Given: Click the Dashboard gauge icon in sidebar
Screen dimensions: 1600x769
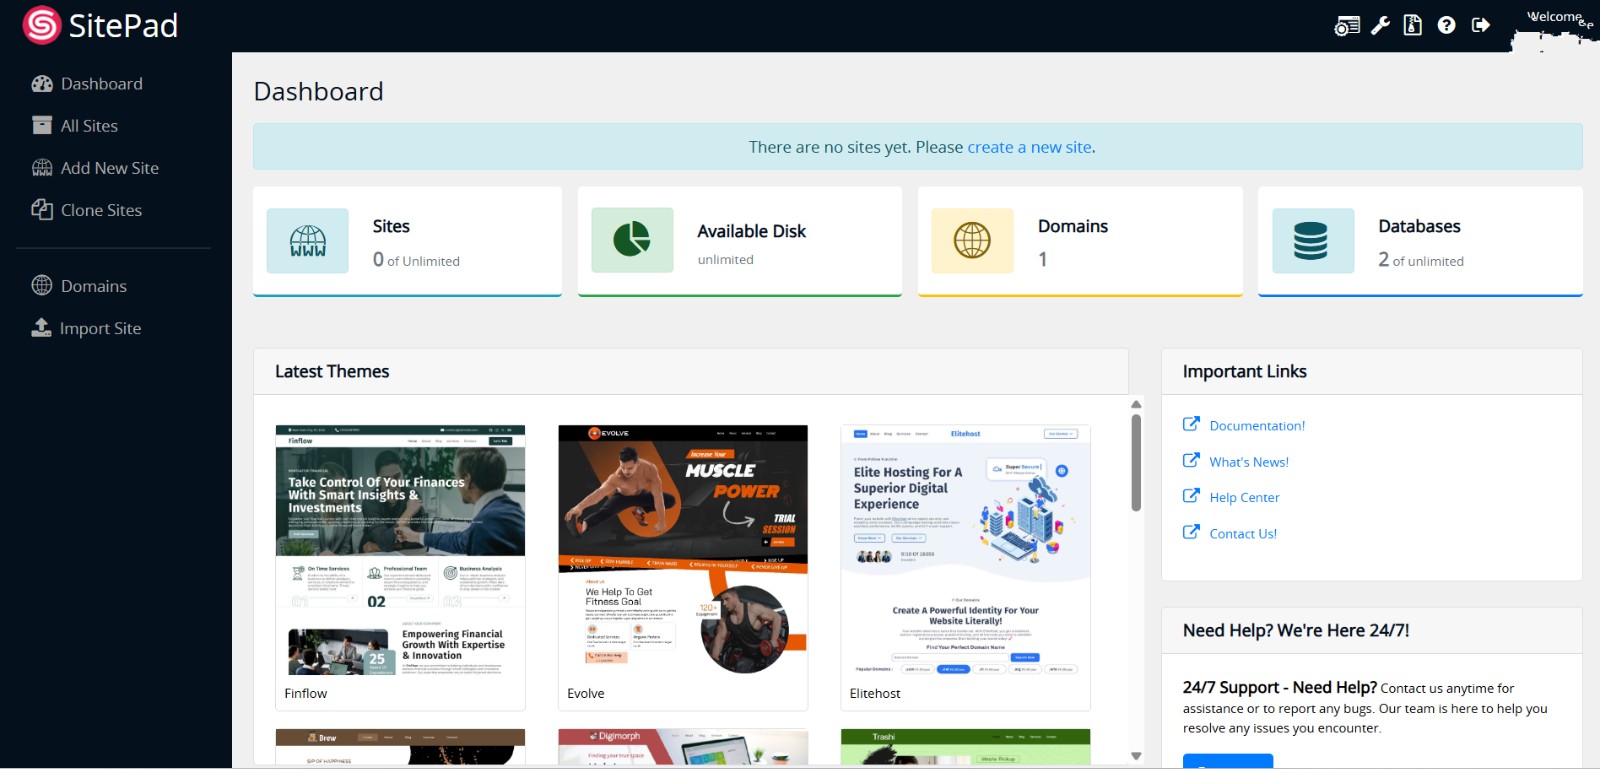Looking at the screenshot, I should 42,84.
